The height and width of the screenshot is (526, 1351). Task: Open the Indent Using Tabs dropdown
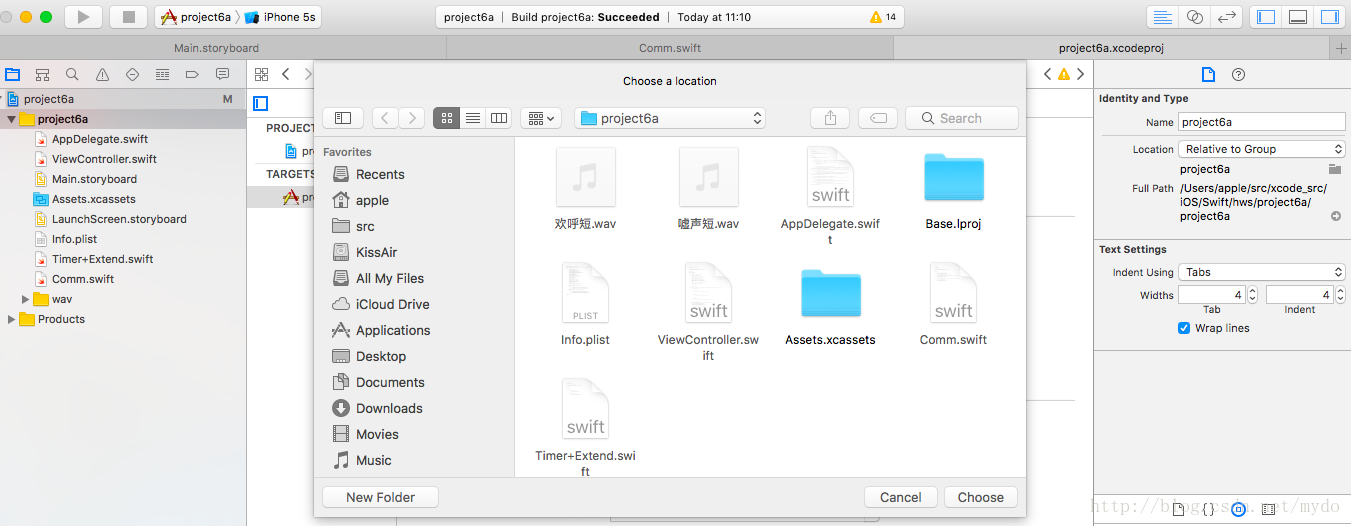point(1262,272)
